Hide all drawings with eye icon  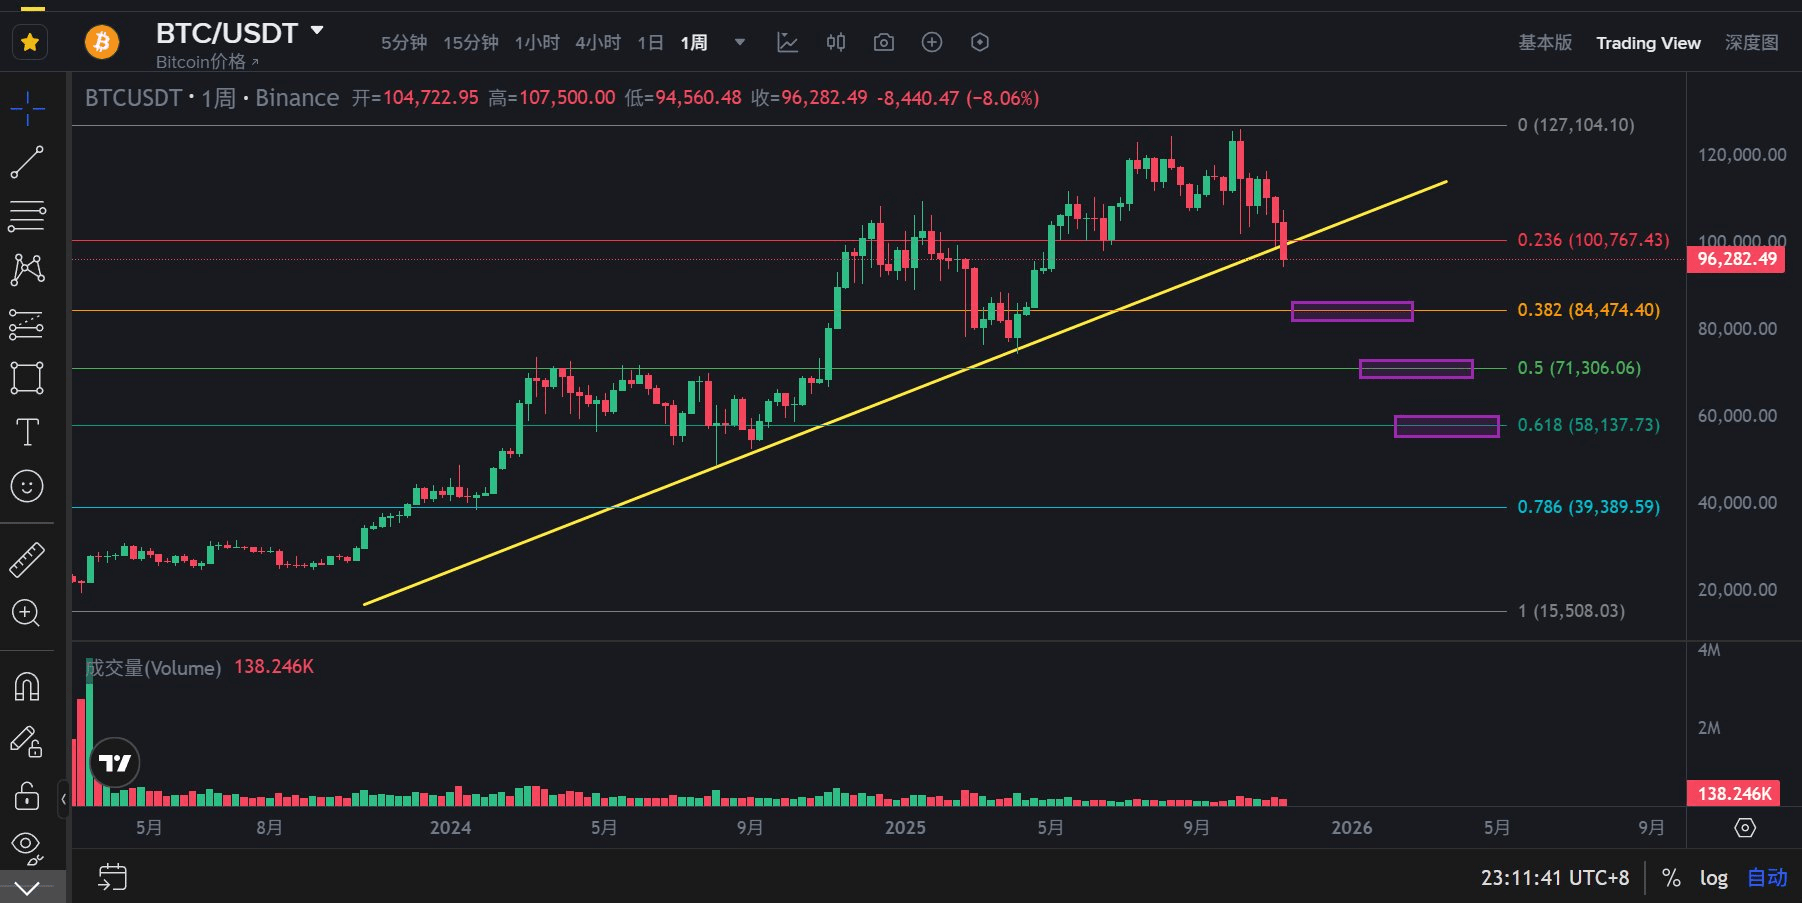point(27,846)
